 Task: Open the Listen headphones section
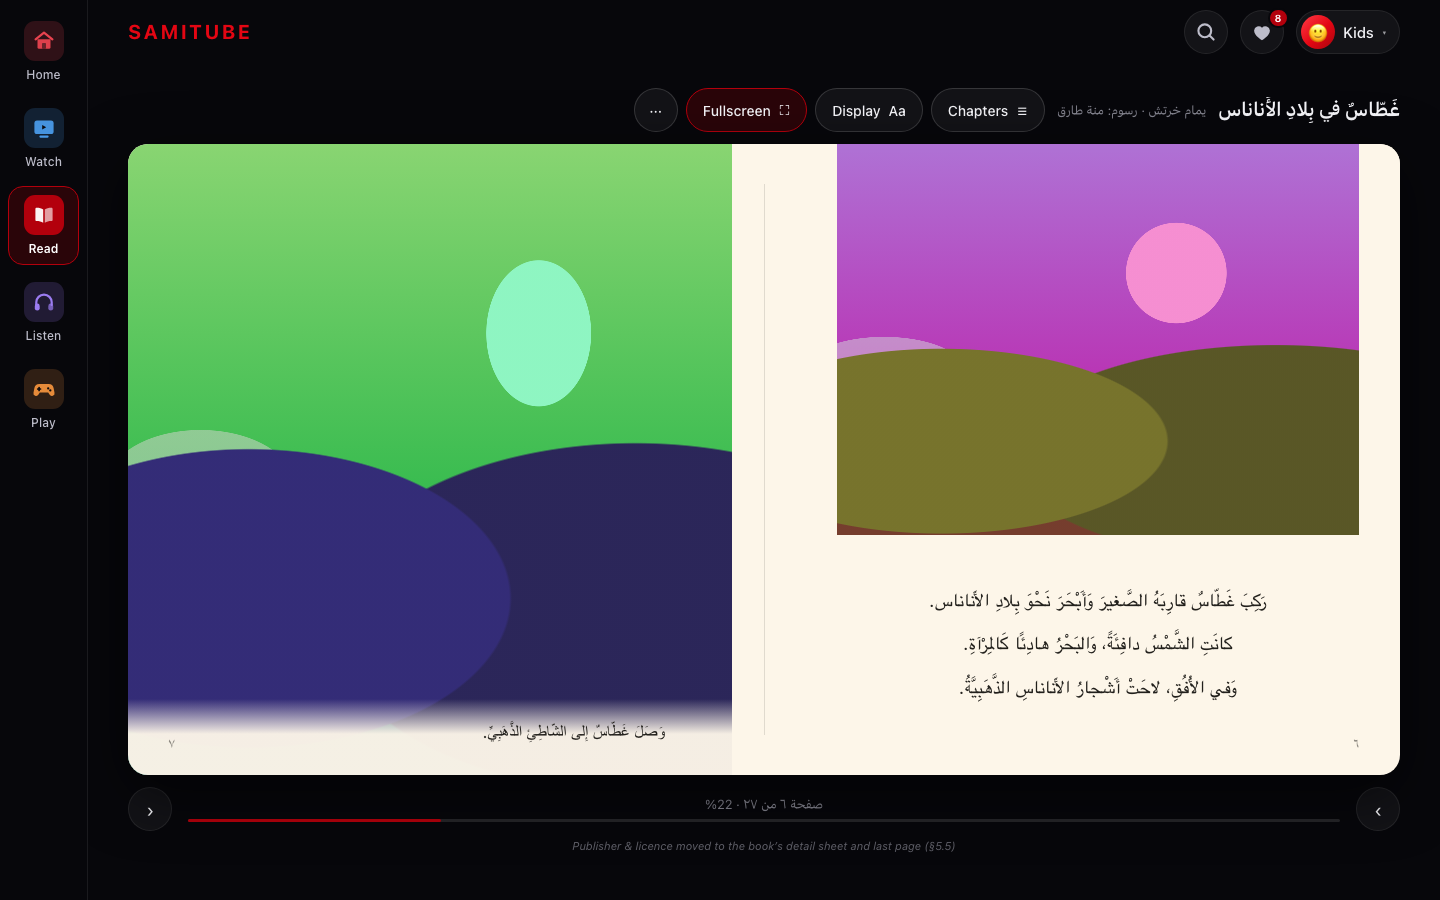[43, 313]
